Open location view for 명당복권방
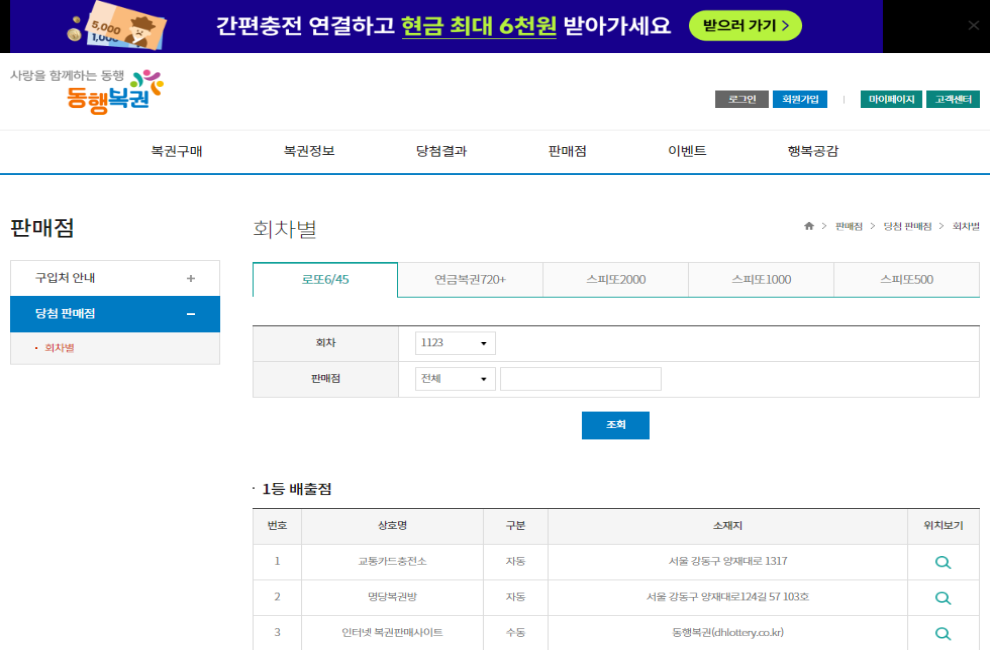The width and height of the screenshot is (990, 650). pyautogui.click(x=941, y=597)
